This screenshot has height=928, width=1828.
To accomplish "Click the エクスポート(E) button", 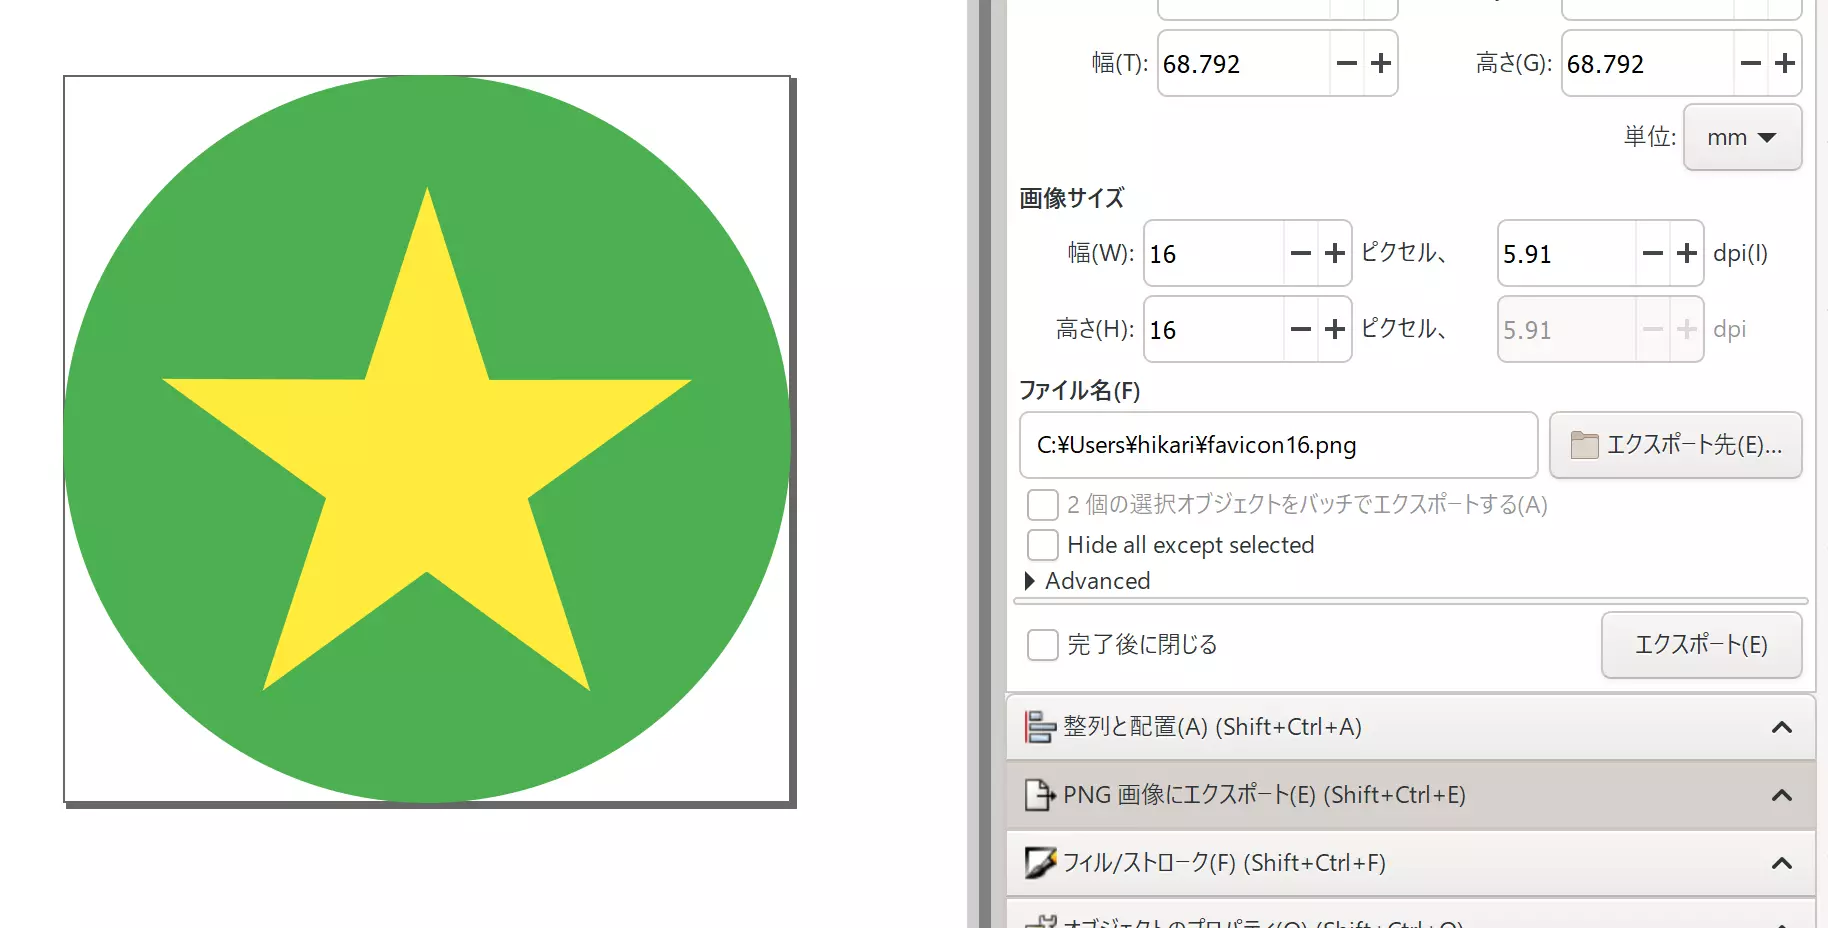I will coord(1701,645).
